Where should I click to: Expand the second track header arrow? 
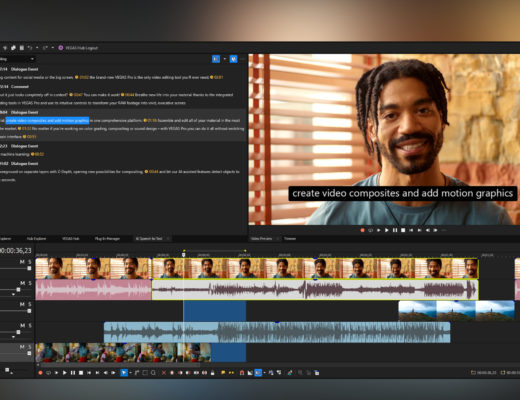click(13, 294)
